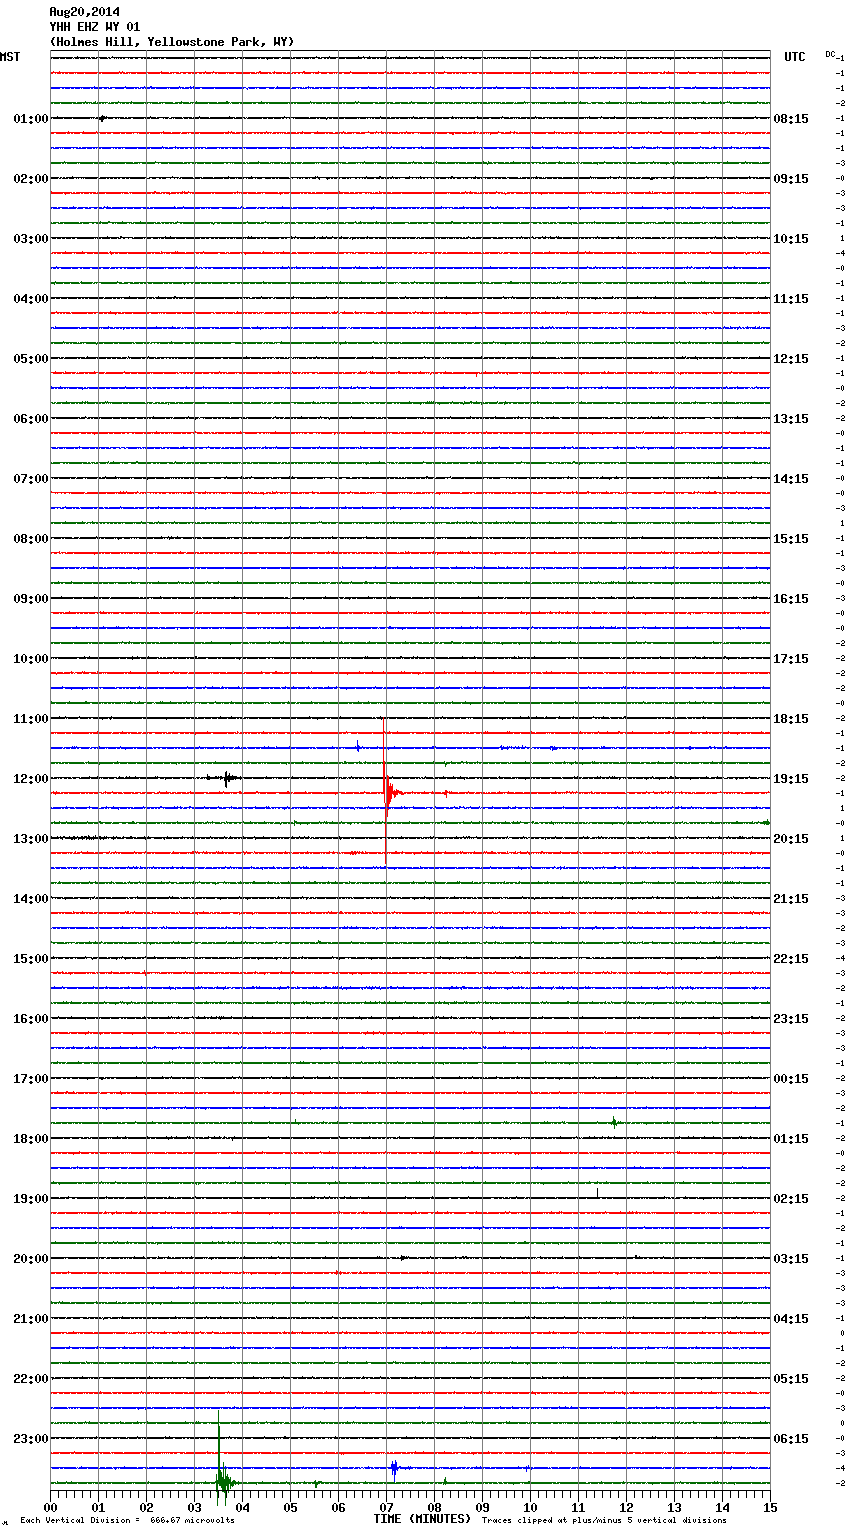Image resolution: width=850 pixels, height=1534 pixels.
Task: Click the 16:15 UTC time label
Action: 791,599
